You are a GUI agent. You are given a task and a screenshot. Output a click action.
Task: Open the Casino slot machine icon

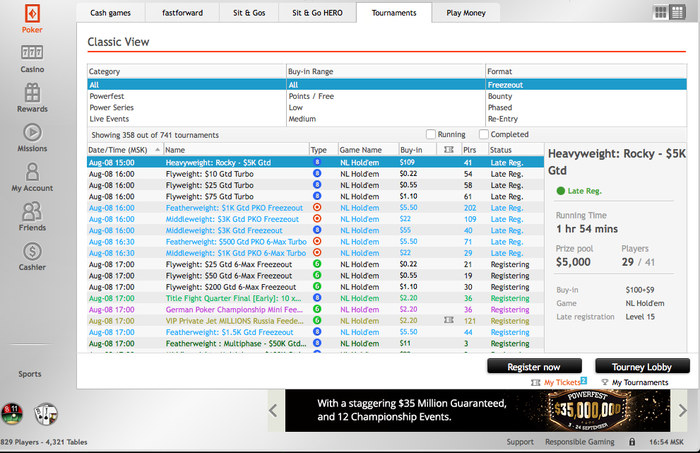click(32, 53)
